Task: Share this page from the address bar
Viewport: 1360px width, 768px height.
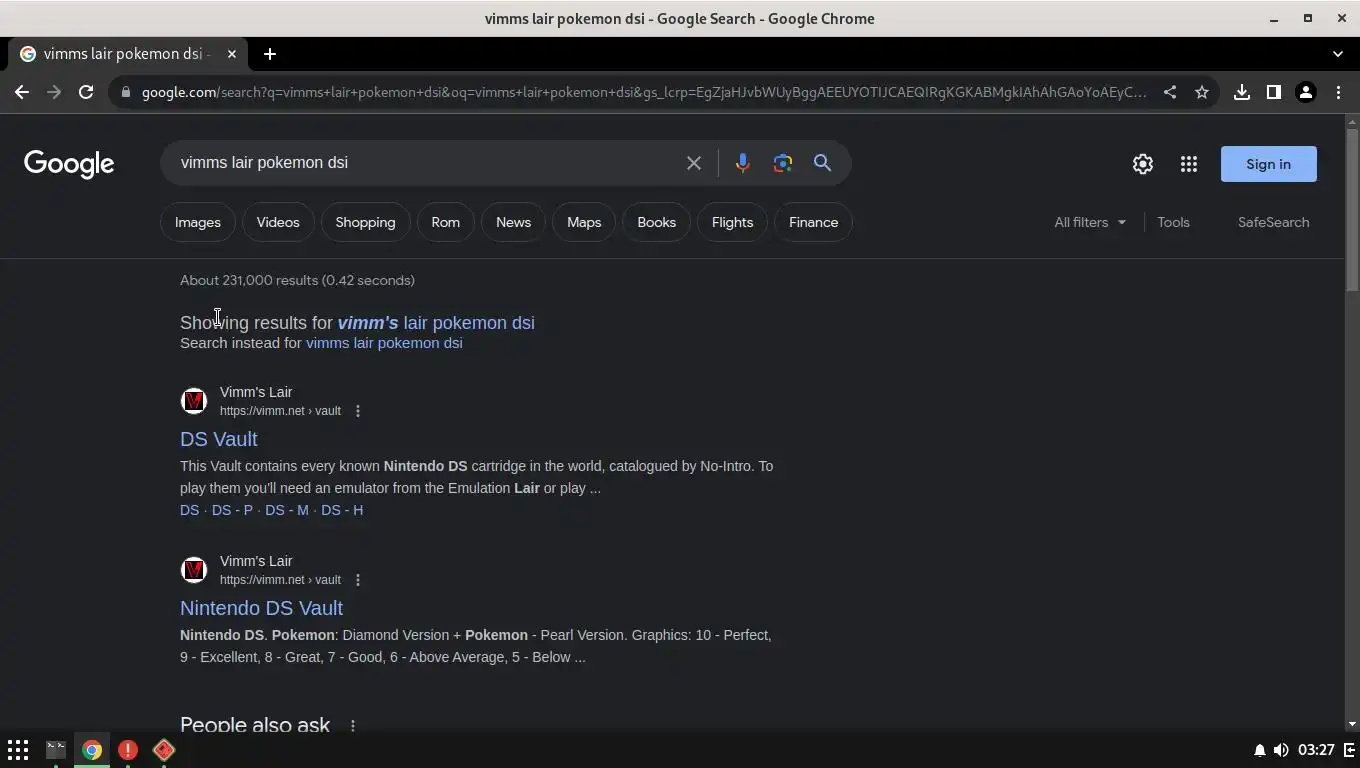Action: point(1170,92)
